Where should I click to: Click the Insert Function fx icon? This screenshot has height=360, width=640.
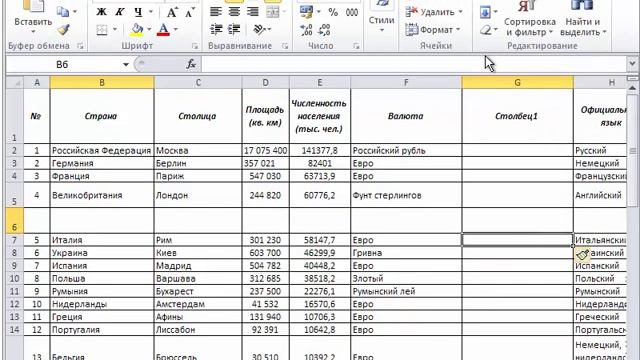click(x=191, y=64)
